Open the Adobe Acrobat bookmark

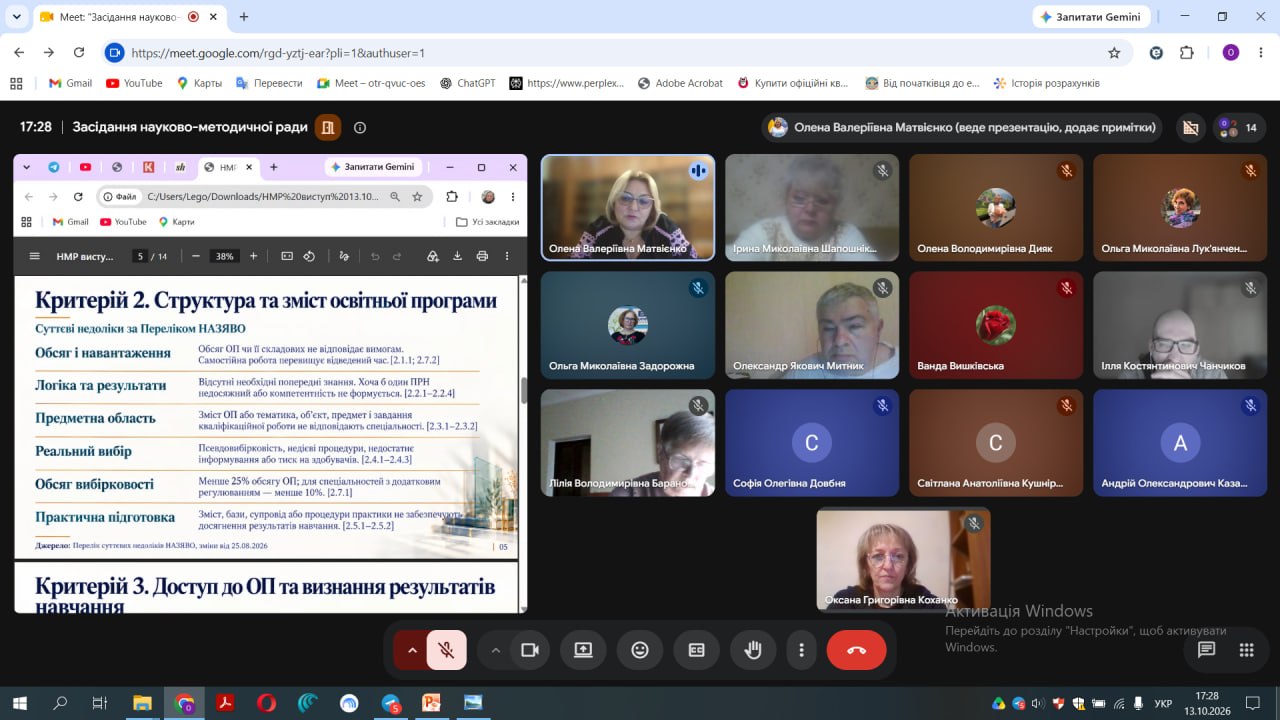[679, 83]
